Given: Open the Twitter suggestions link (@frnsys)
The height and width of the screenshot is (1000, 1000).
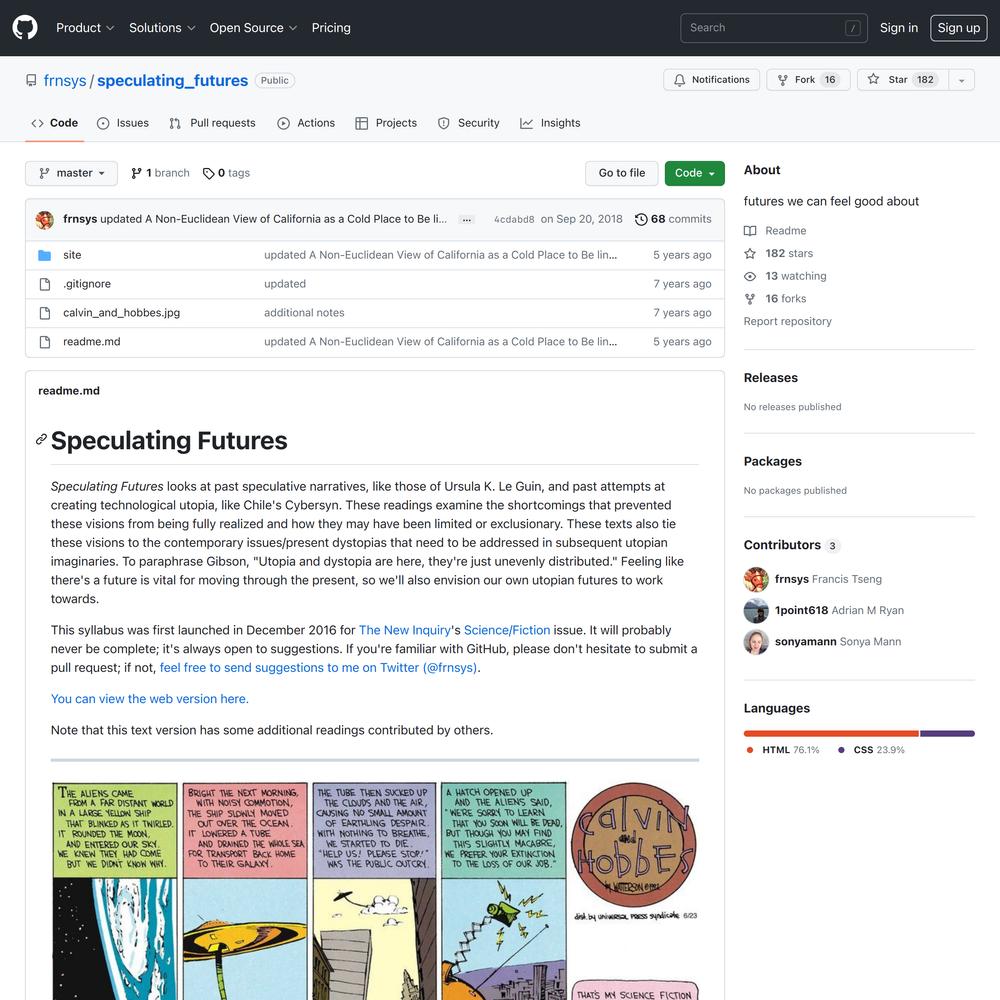Looking at the screenshot, I should [x=318, y=668].
